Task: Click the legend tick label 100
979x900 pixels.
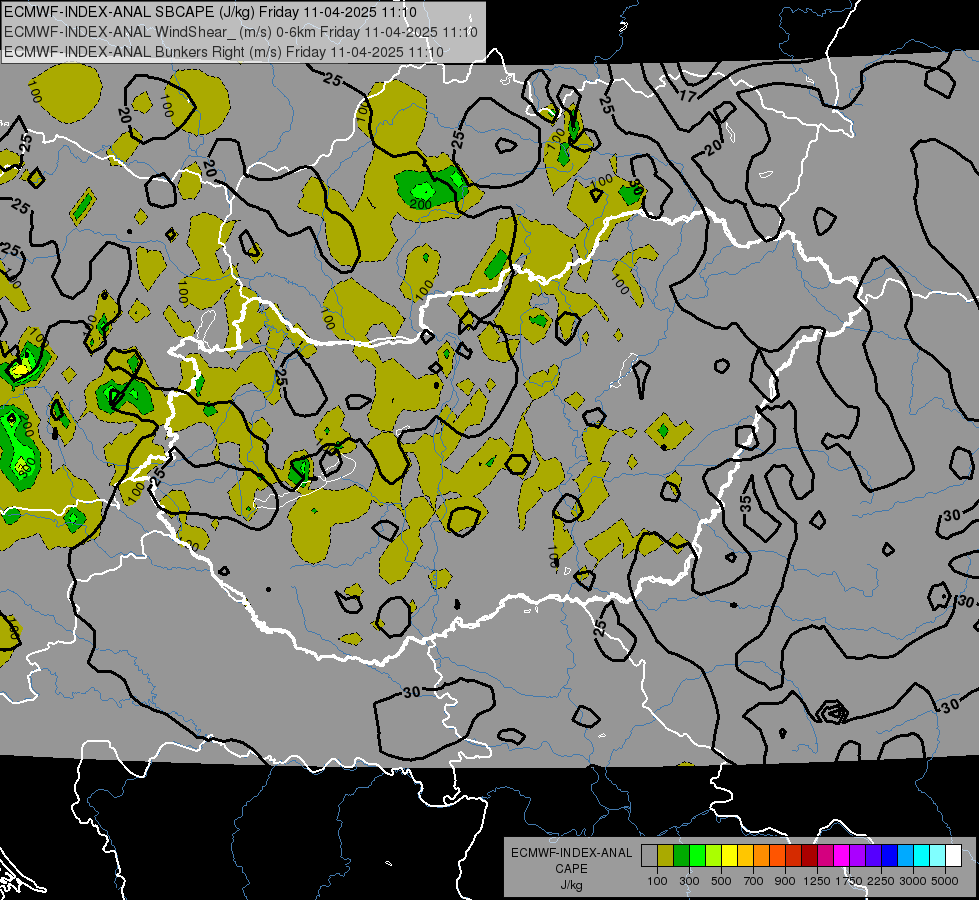Action: pos(657,881)
